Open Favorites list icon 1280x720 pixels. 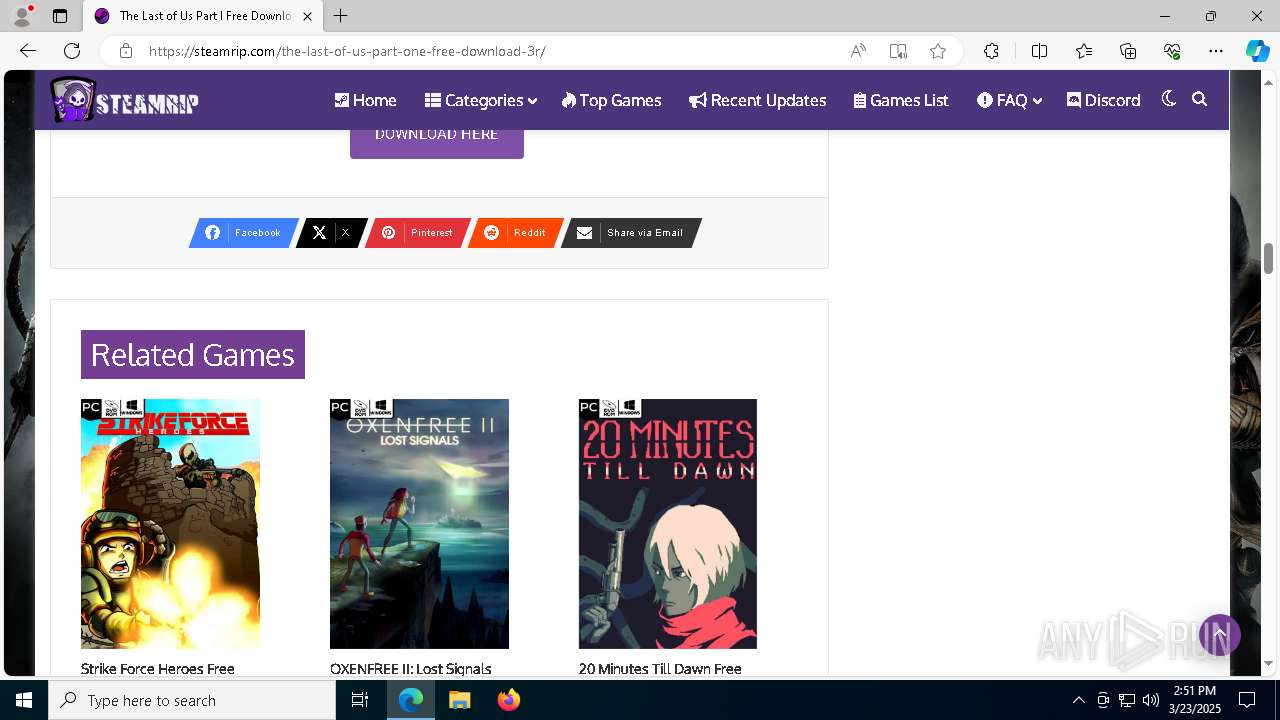coord(1084,51)
